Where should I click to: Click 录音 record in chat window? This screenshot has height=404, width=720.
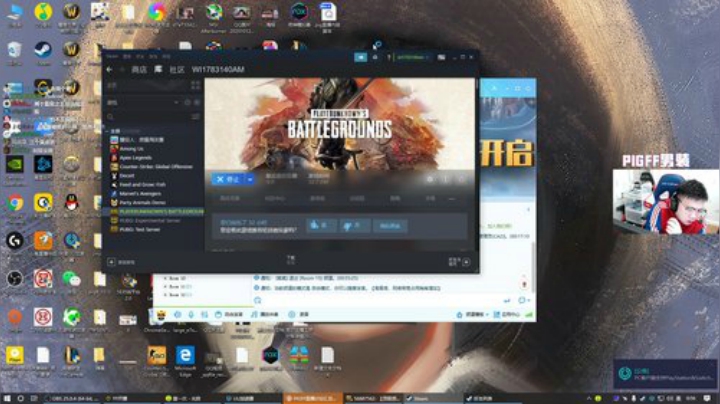299,314
